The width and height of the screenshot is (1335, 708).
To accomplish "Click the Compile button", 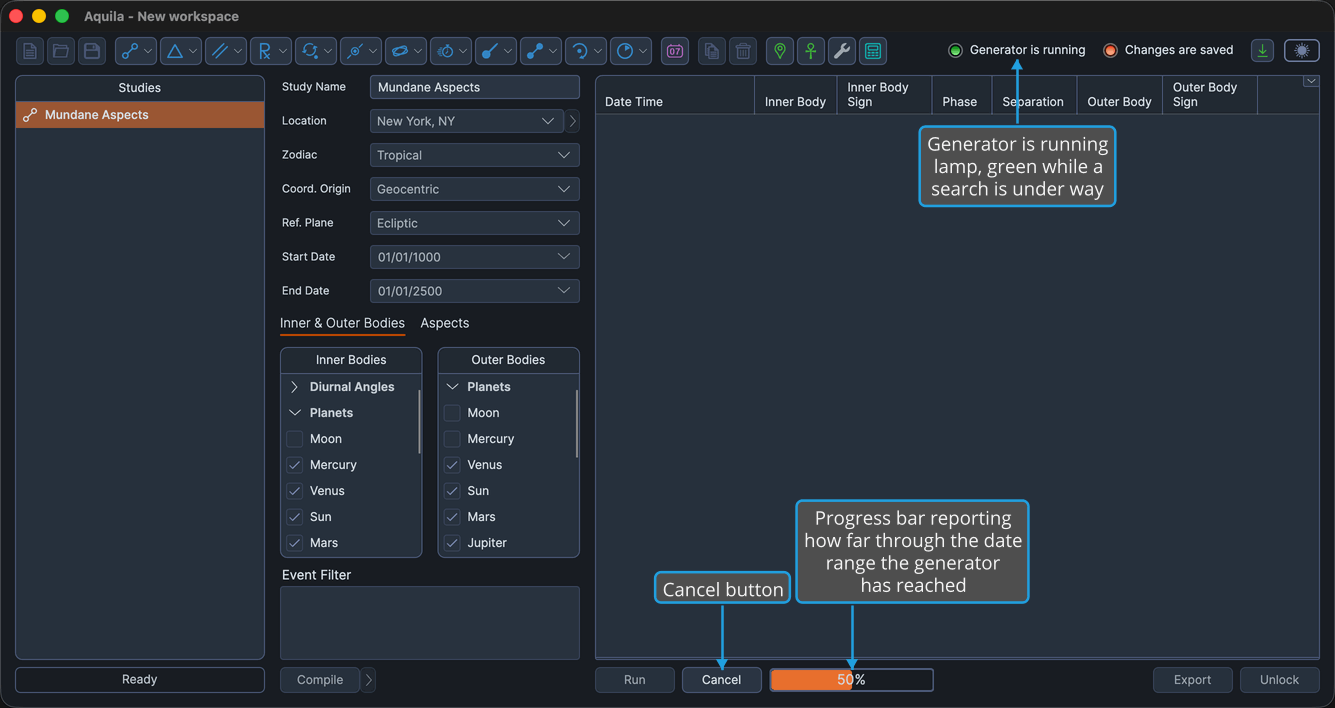I will [320, 680].
